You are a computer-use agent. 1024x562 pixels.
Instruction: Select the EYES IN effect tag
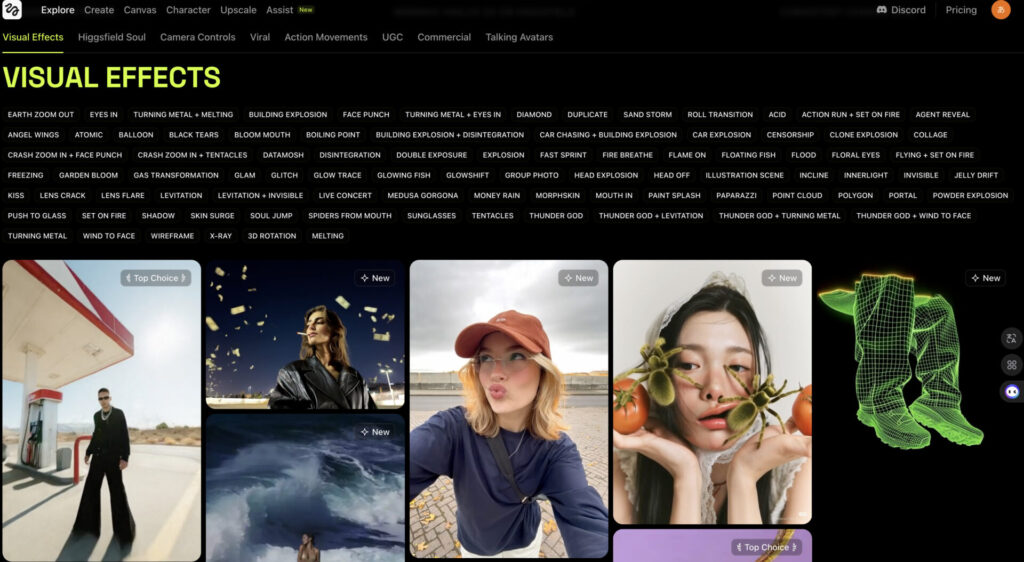point(103,114)
